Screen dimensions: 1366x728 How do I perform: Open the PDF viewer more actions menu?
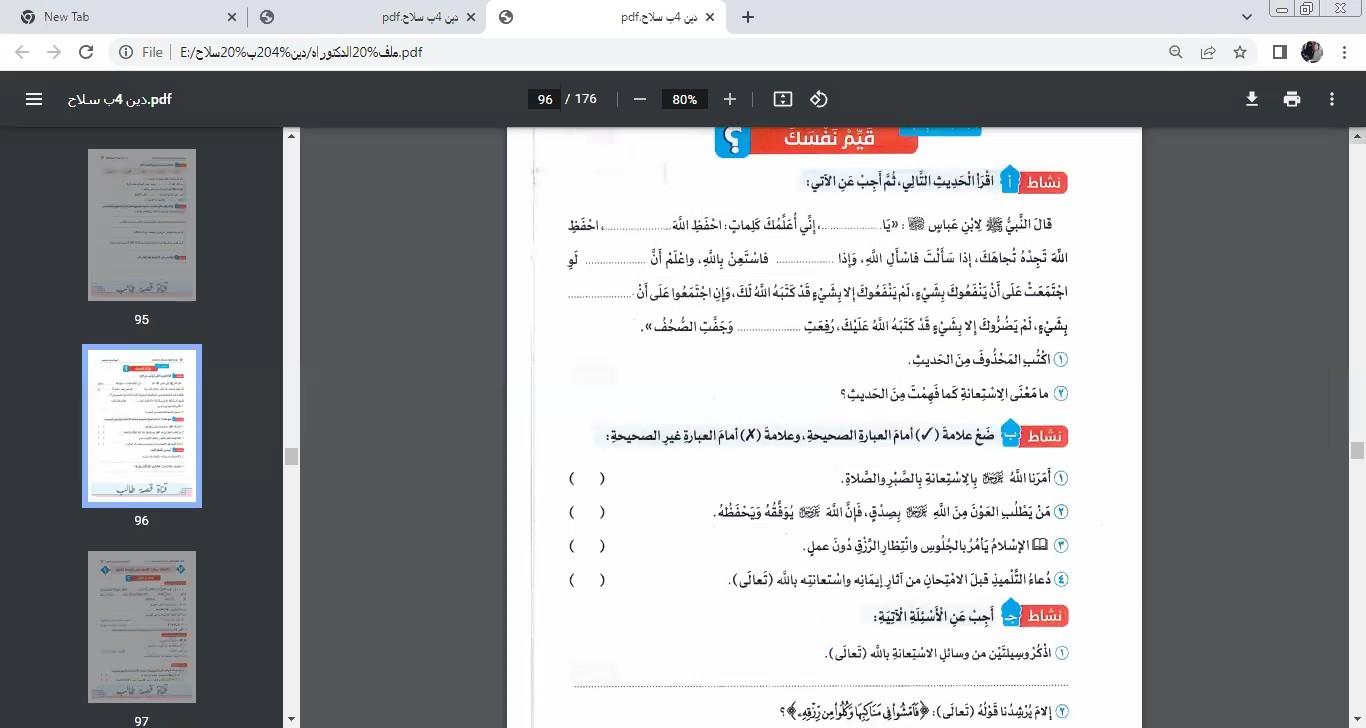point(1332,99)
